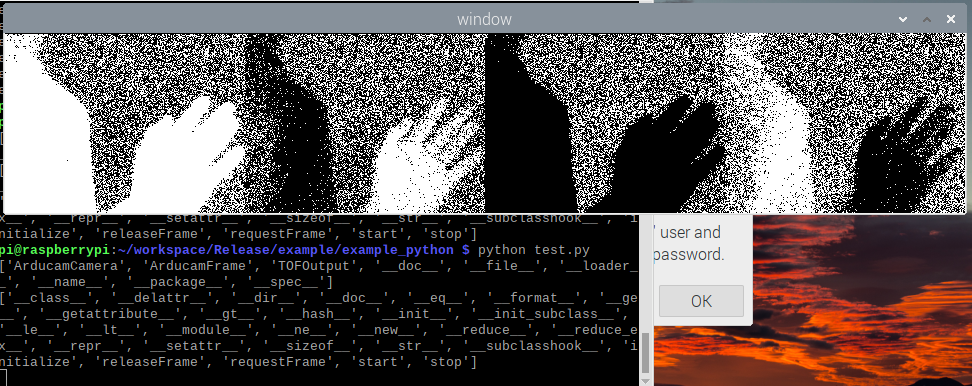This screenshot has width=972, height=386.
Task: Click the 'pi@raspberrypi' prompt text
Action: [x=56, y=250]
